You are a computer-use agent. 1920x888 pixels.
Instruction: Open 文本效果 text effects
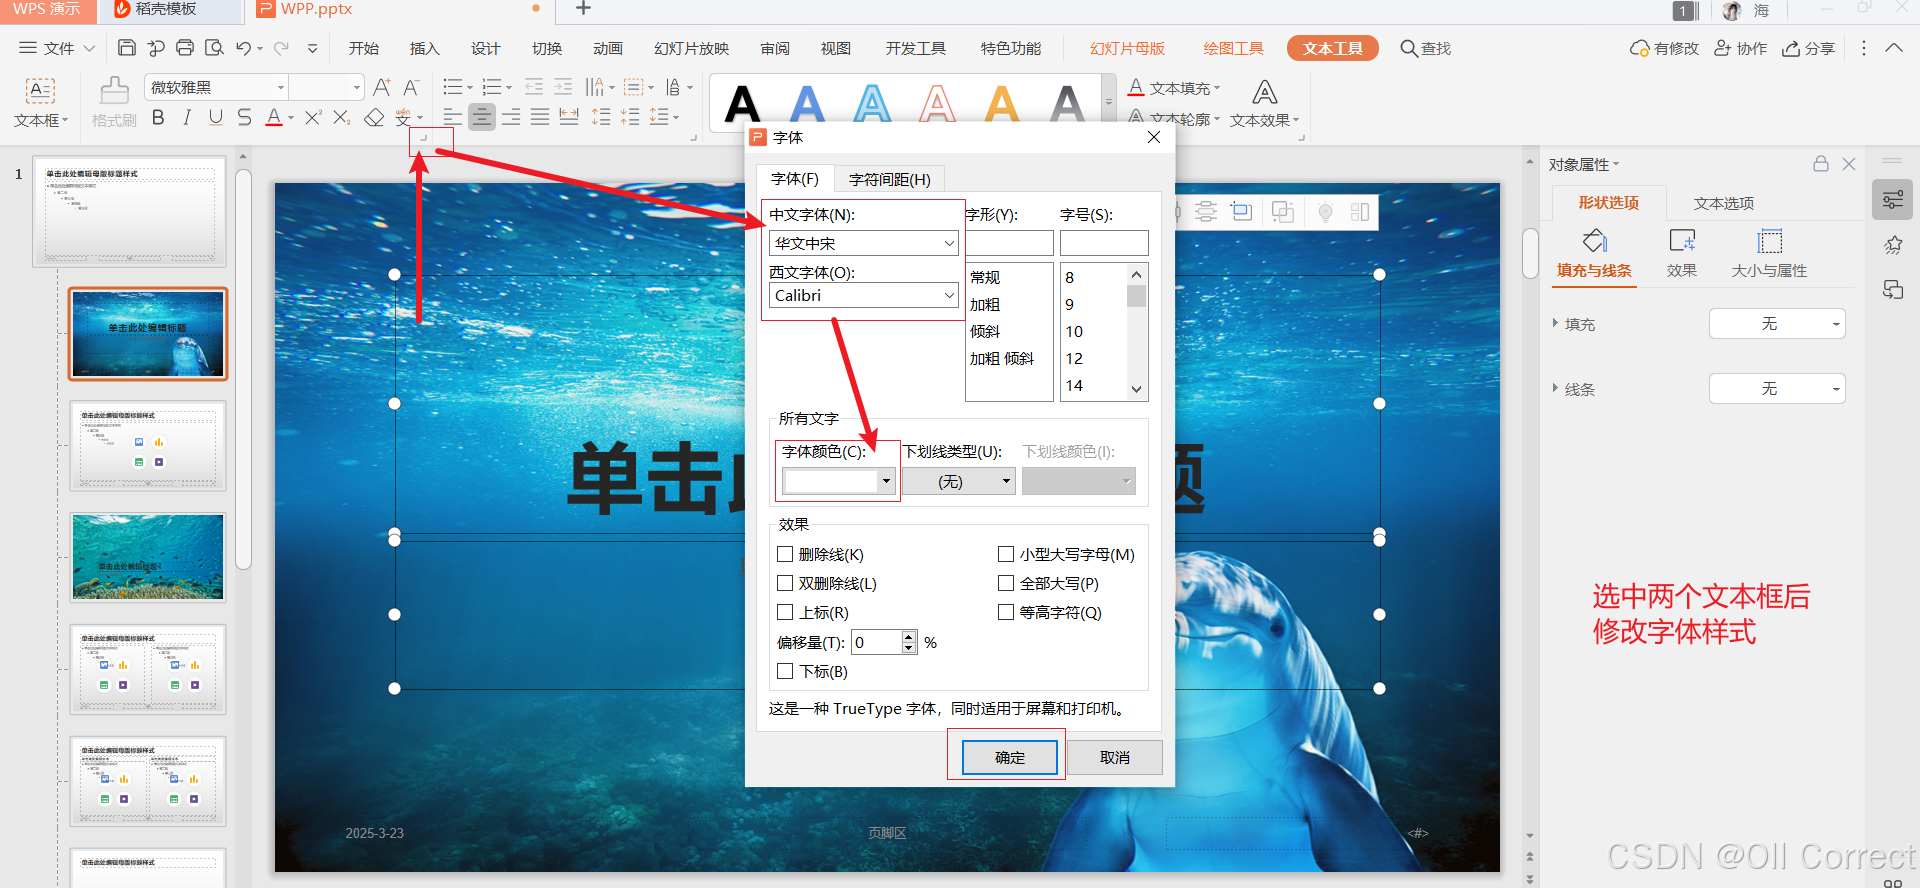coord(1265,104)
